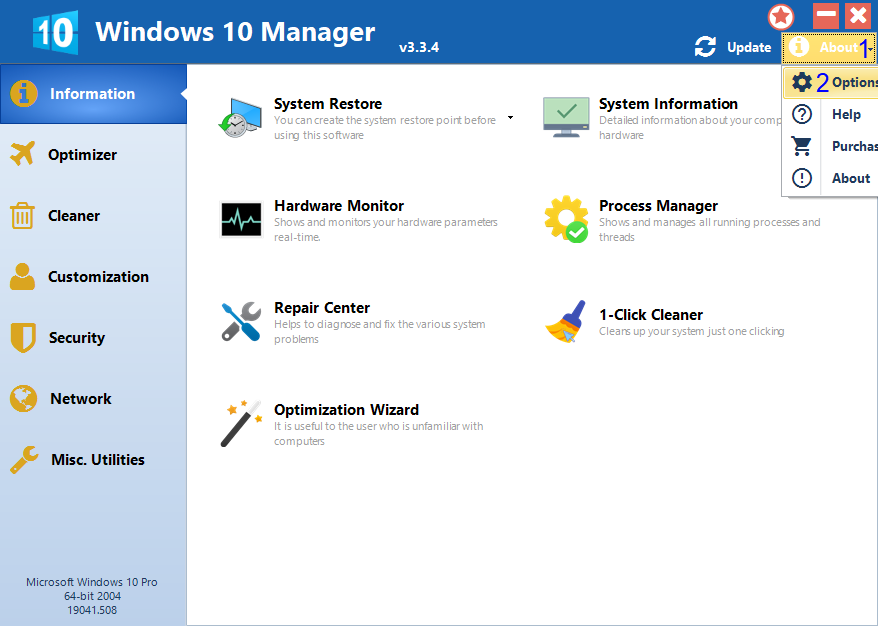Choose the About entry in dropdown menu
Viewport: 878px width, 626px height.
831,178
